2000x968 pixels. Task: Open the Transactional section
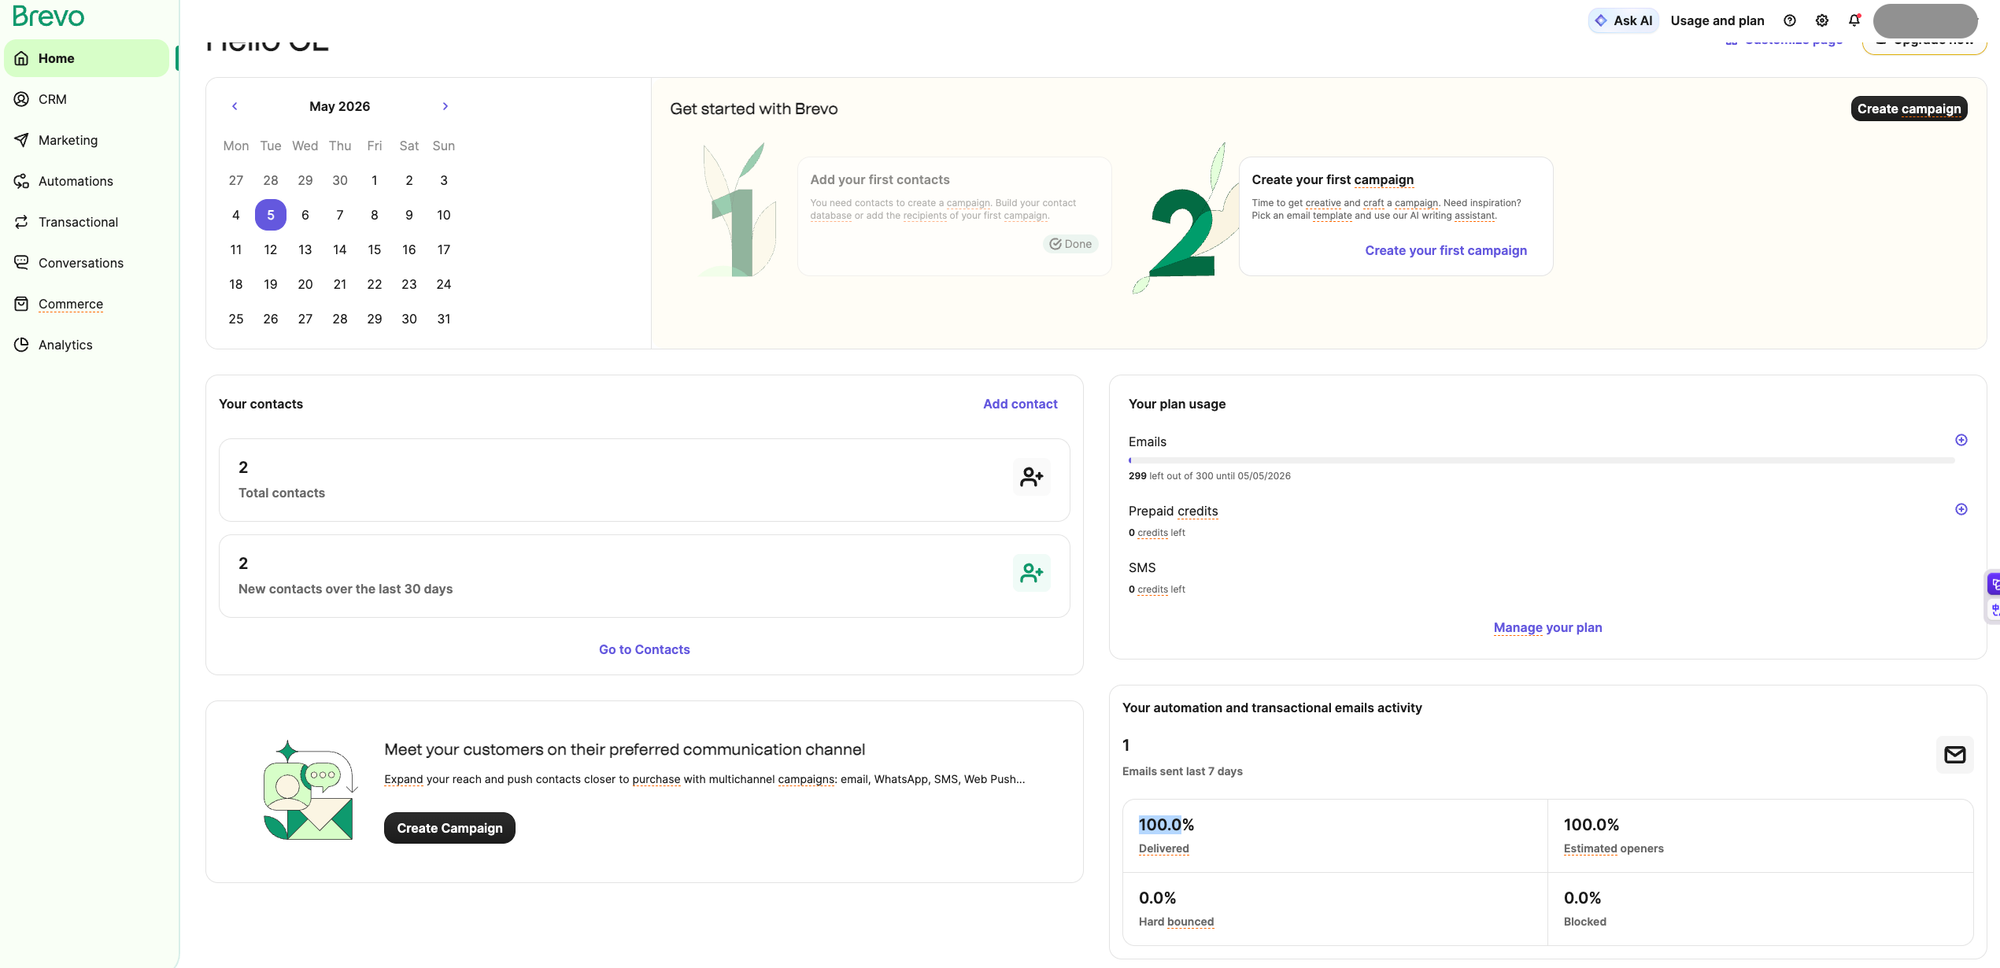click(87, 222)
